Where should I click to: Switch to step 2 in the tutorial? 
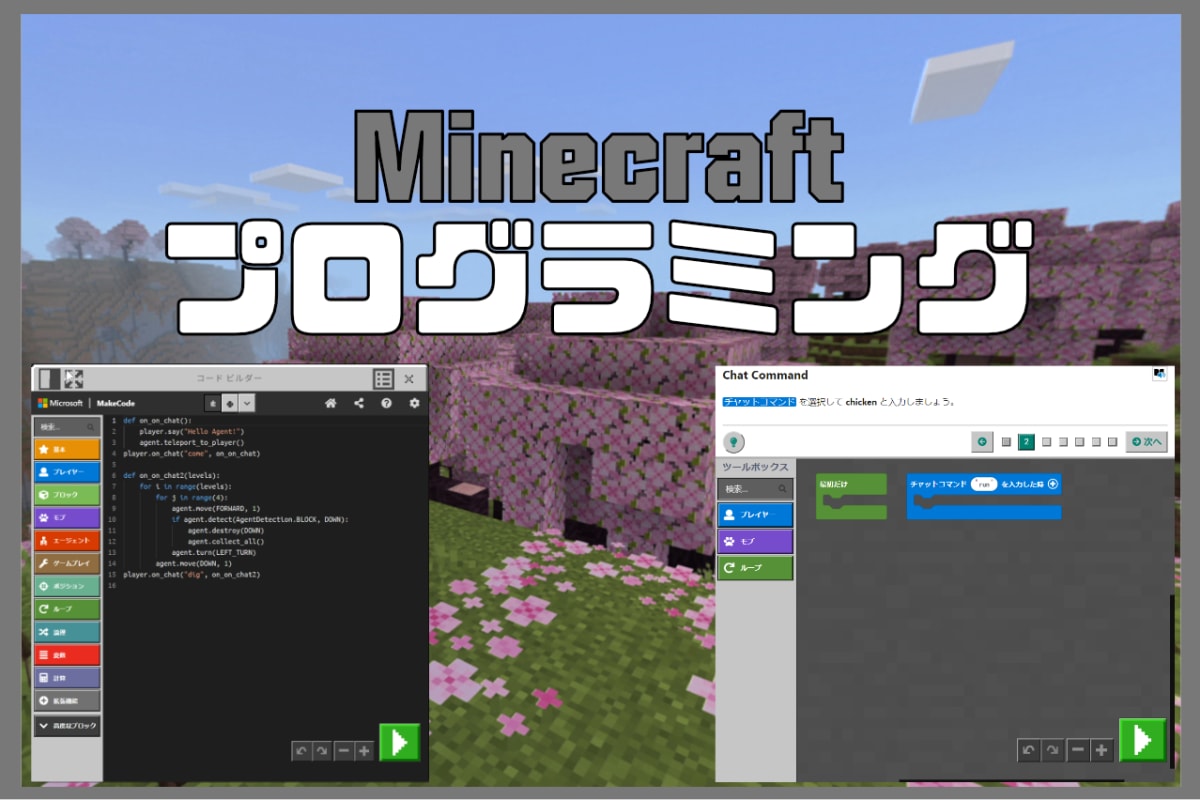pos(1026,442)
